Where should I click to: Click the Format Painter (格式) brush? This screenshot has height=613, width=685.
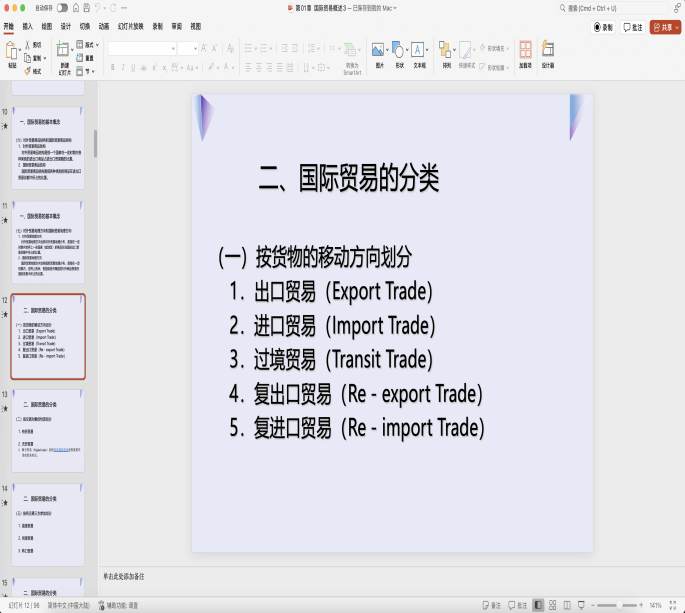[26, 71]
